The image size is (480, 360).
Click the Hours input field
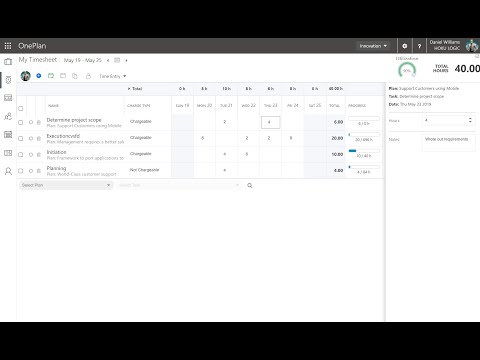[449, 120]
